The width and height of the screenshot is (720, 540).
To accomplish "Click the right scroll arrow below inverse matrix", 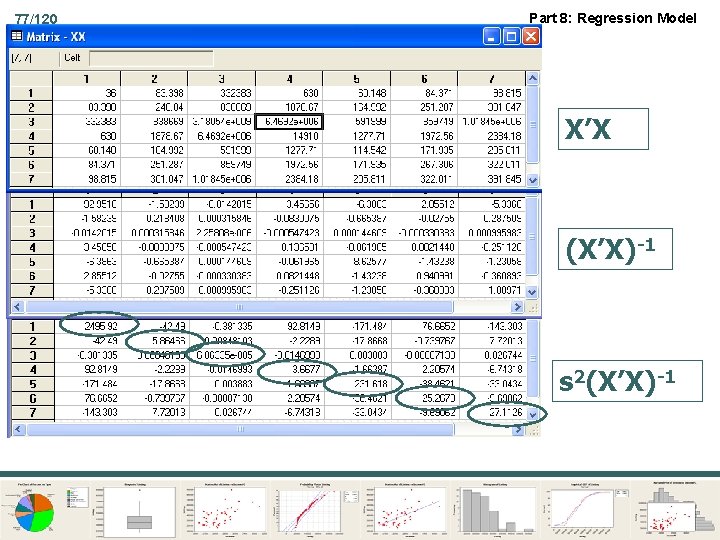I will (x=517, y=306).
